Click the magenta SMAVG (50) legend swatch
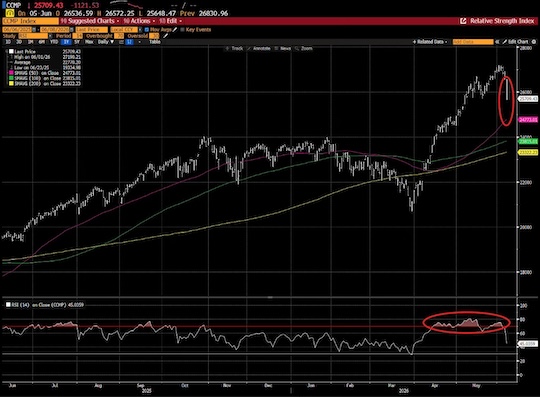 (x=11, y=73)
